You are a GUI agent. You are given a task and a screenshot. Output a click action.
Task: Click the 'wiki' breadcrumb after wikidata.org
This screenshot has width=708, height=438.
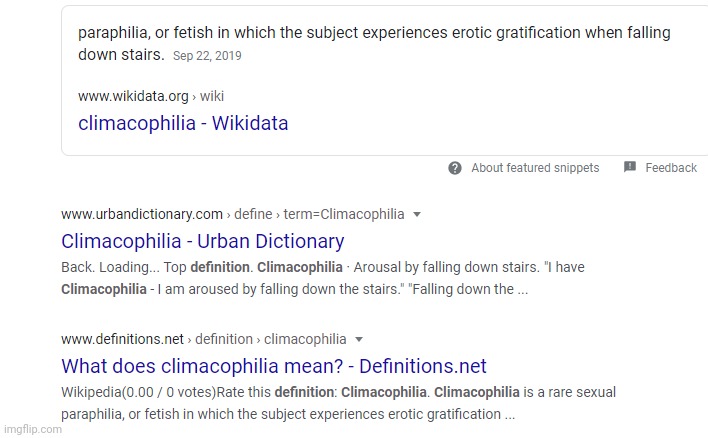212,97
